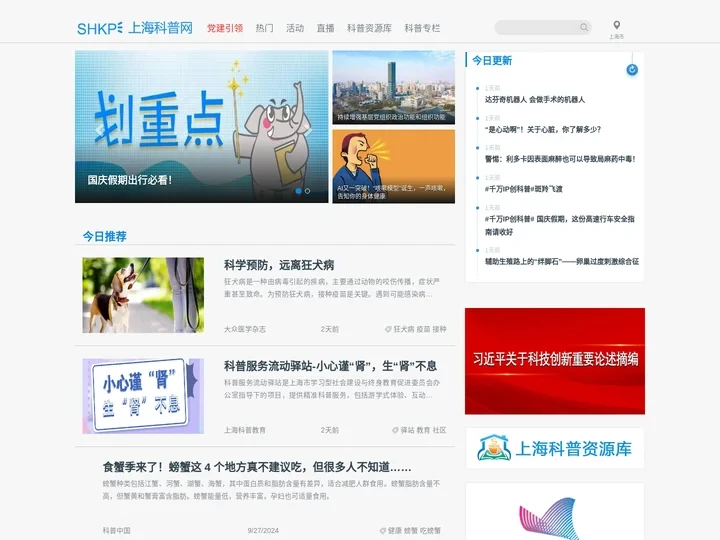Viewport: 720px width, 540px height.
Task: Open the 党建引领 menu item
Action: pyautogui.click(x=225, y=28)
